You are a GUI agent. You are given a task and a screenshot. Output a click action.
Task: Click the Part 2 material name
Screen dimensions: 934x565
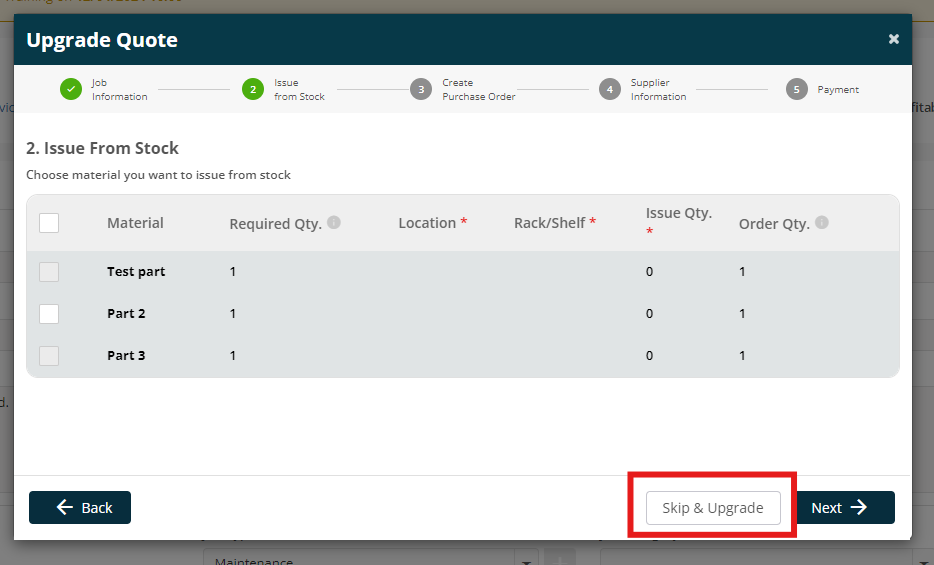click(x=126, y=313)
